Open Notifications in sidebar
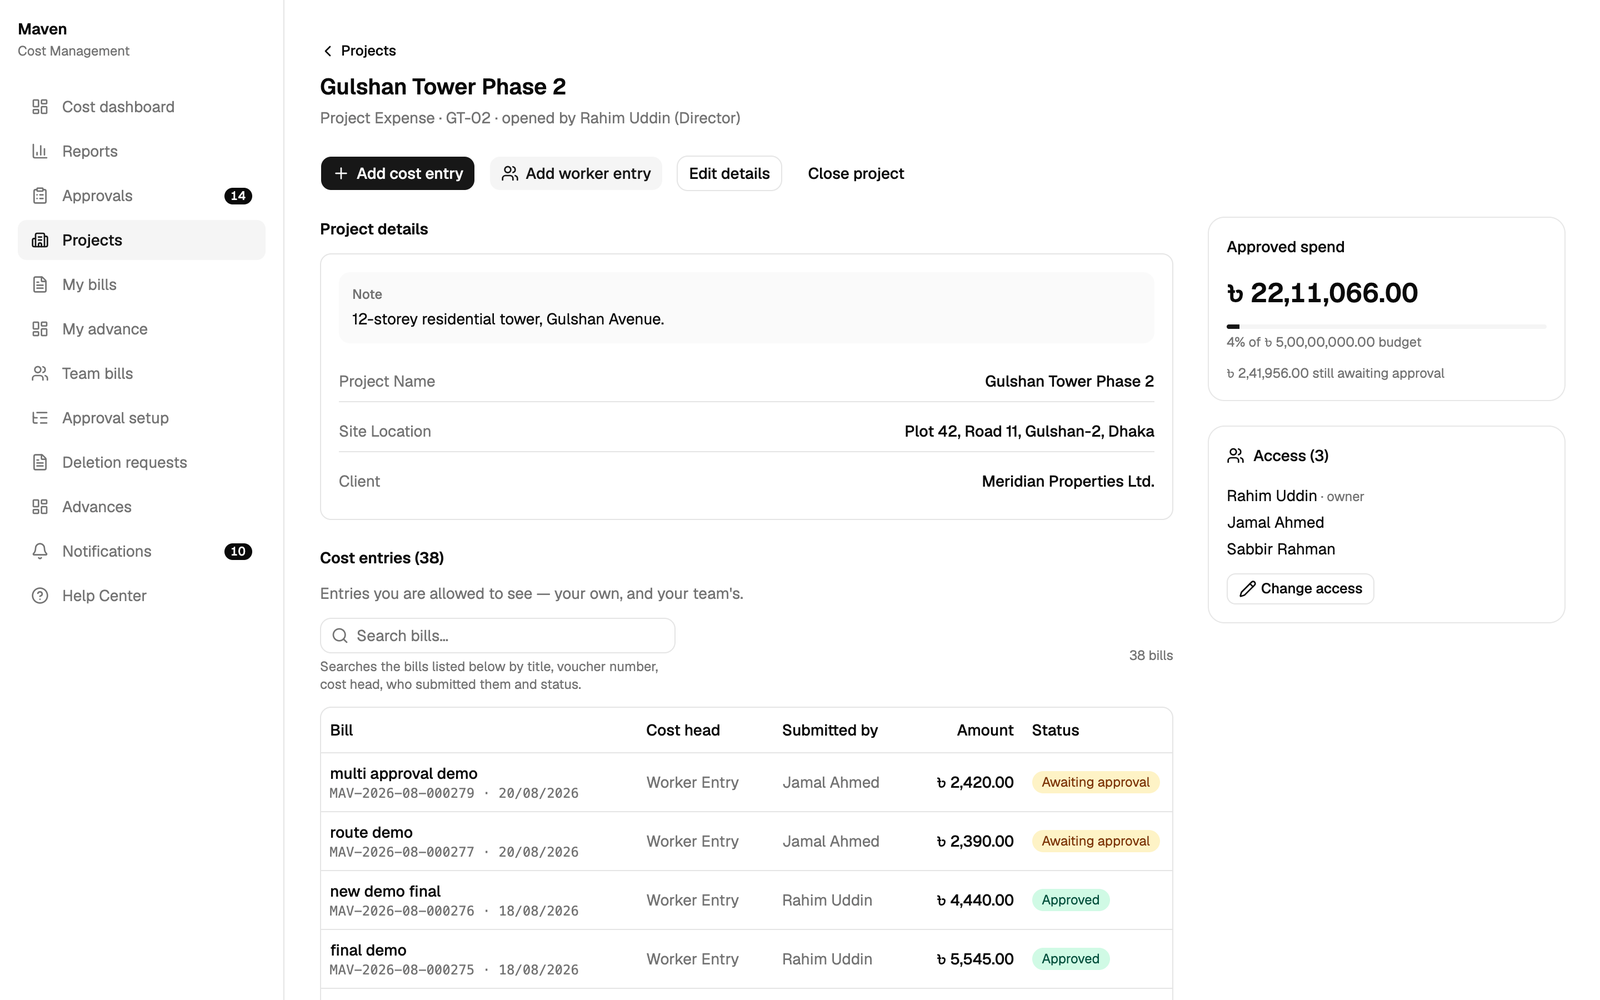This screenshot has height=1000, width=1600. (x=142, y=551)
